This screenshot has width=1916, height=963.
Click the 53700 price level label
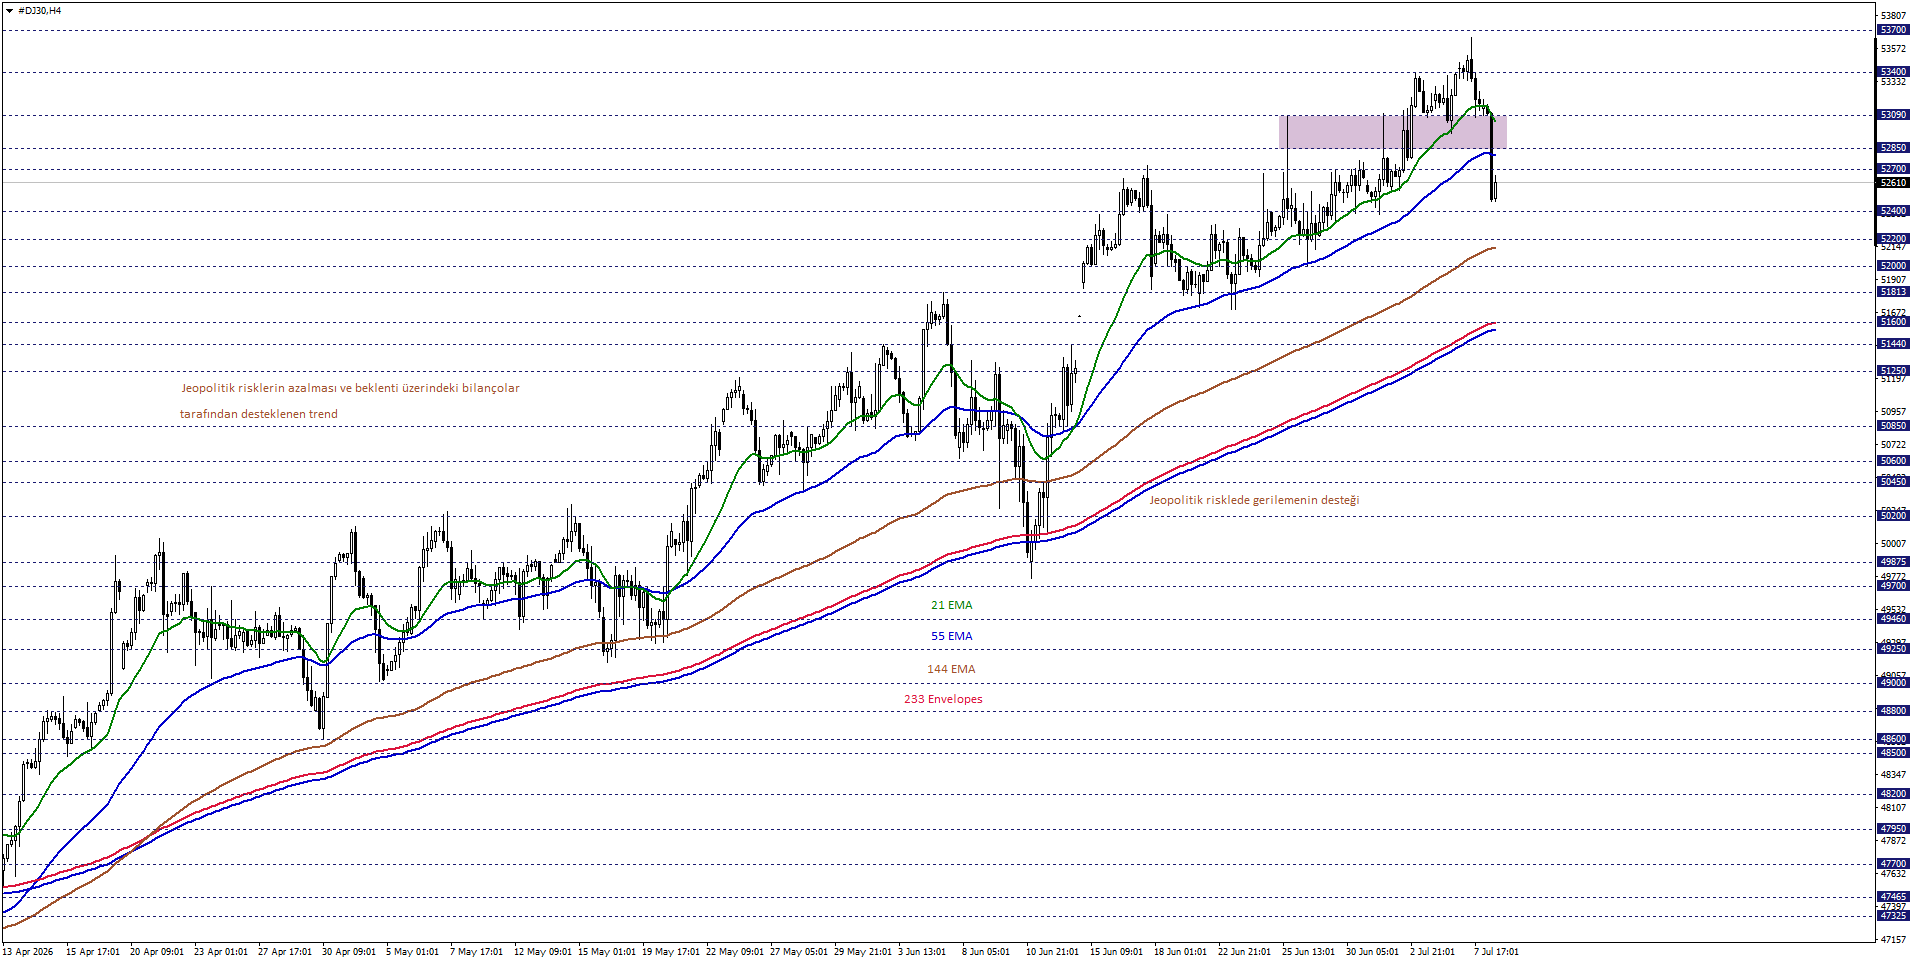1894,30
